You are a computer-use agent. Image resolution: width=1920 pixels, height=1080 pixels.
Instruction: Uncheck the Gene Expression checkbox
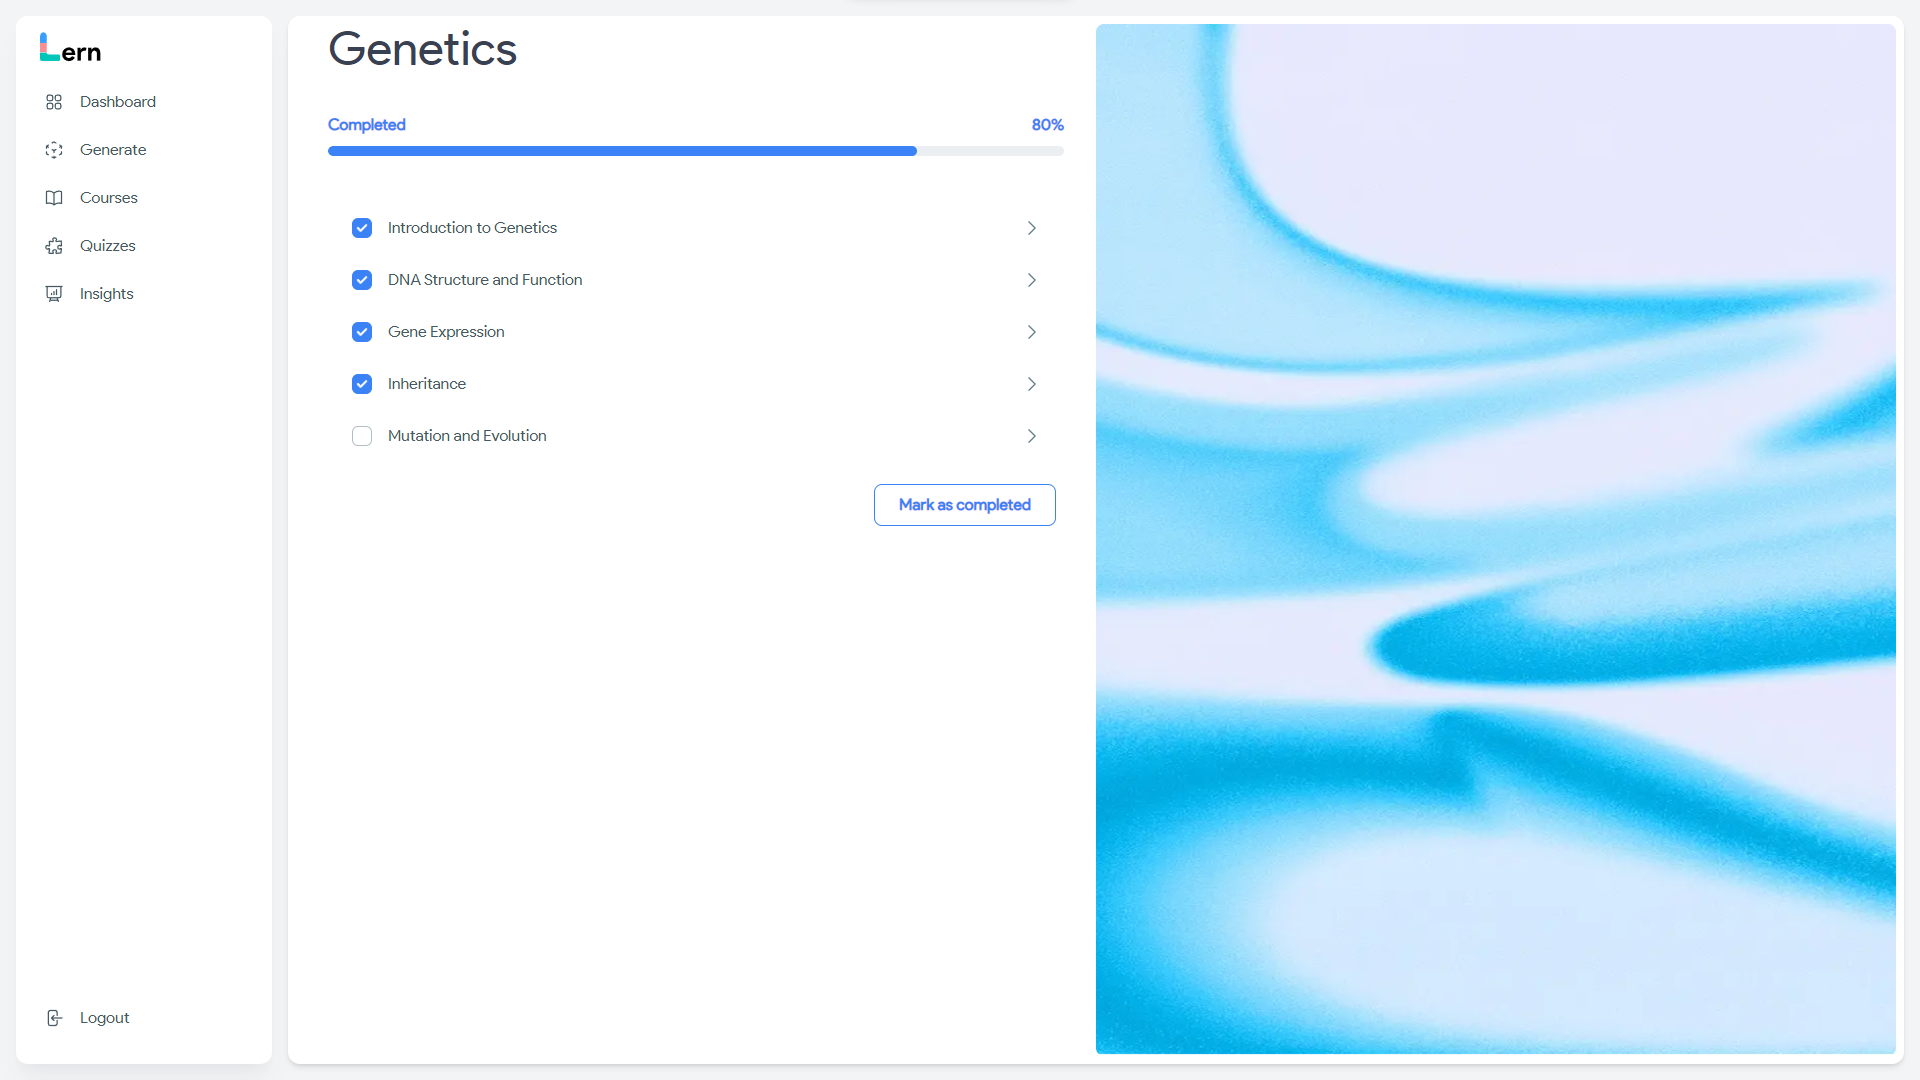tap(362, 332)
